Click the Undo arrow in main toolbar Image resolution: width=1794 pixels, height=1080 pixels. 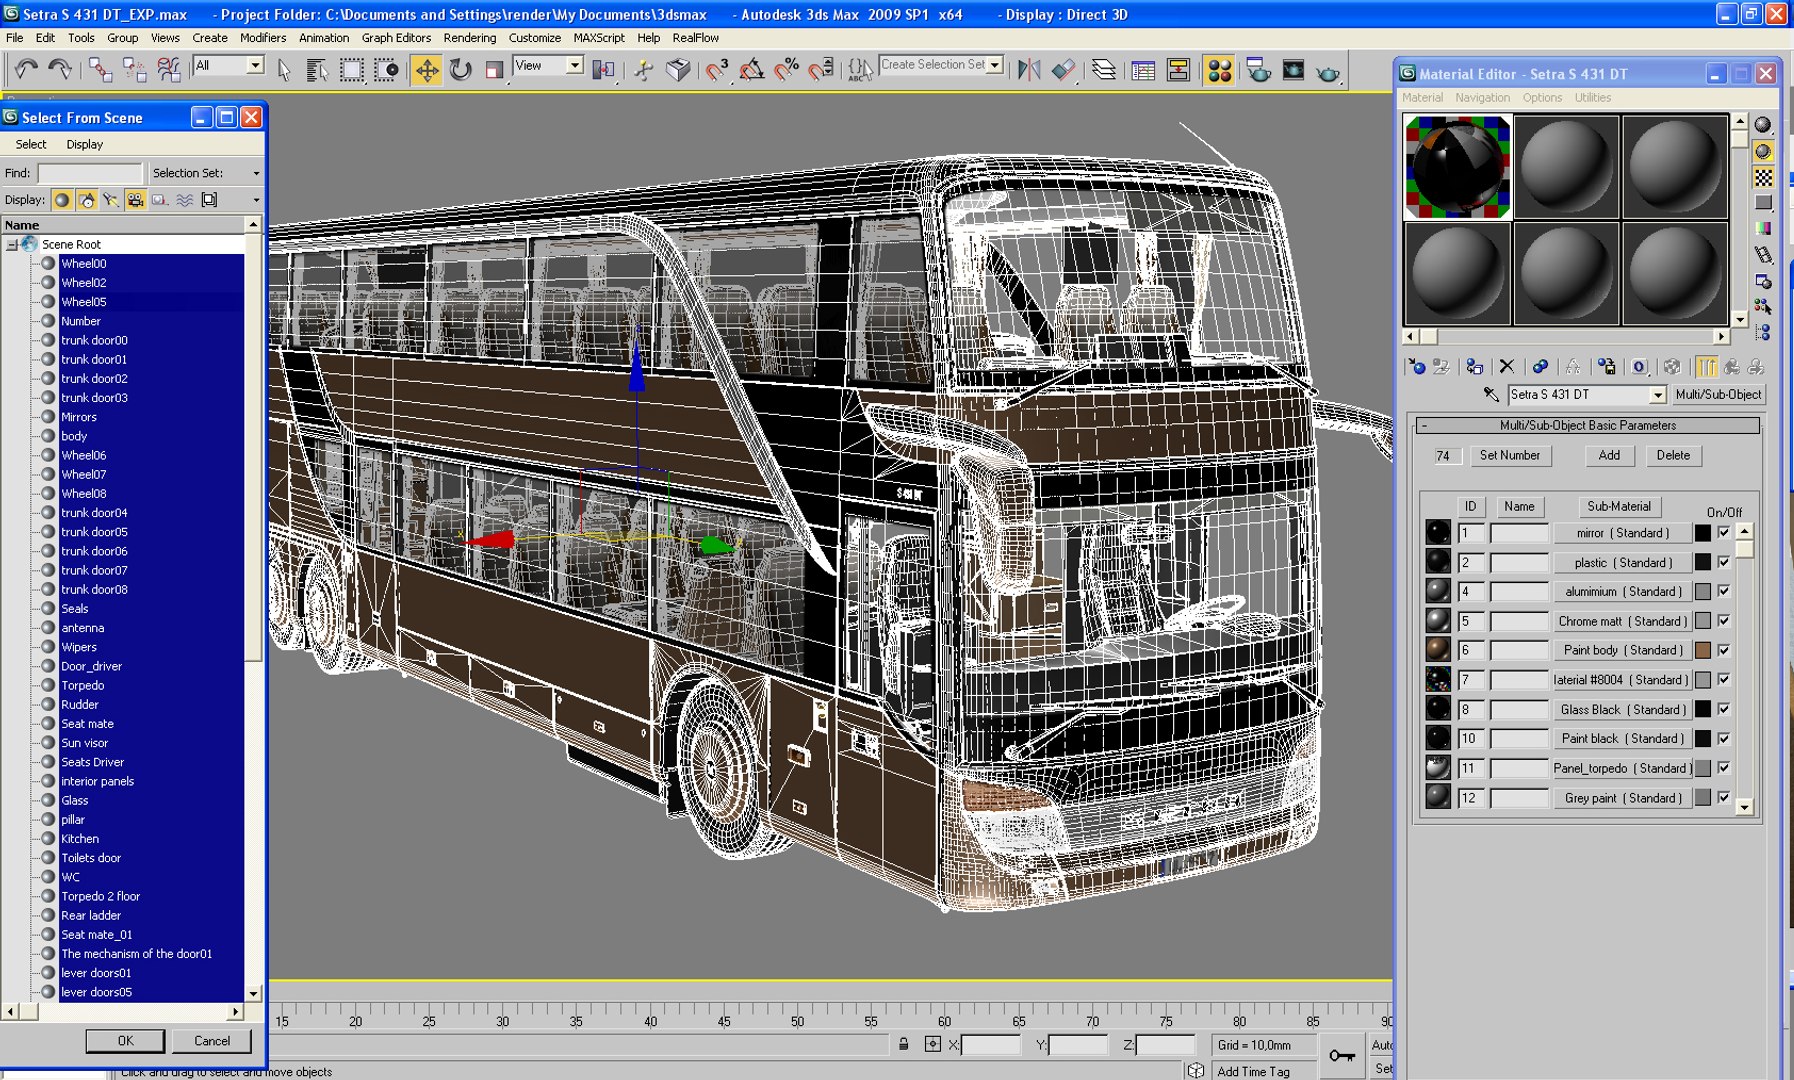25,69
